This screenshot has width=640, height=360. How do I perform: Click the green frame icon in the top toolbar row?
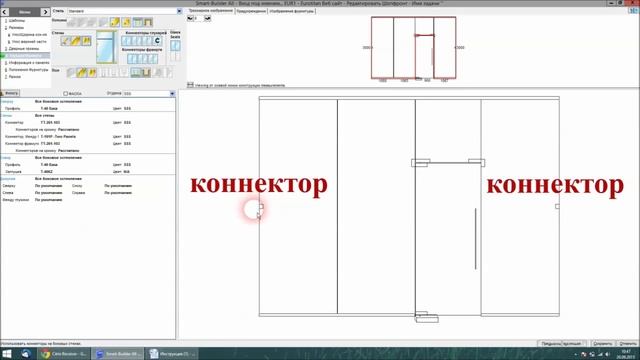point(138,22)
